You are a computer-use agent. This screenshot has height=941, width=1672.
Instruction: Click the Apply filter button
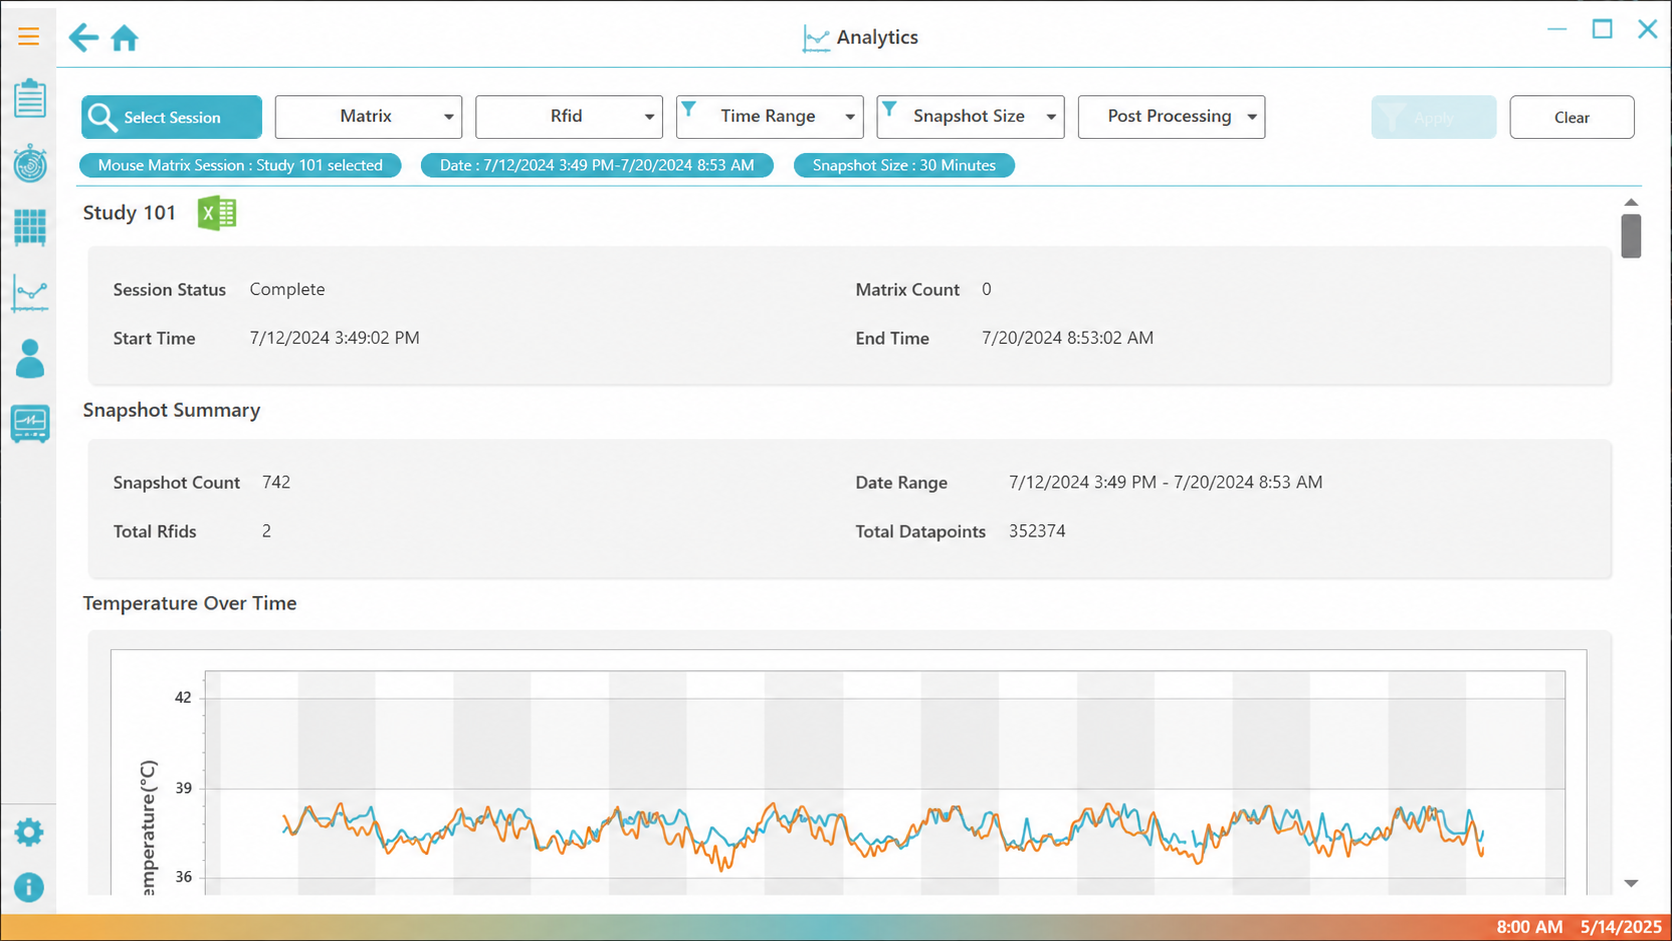[1434, 117]
